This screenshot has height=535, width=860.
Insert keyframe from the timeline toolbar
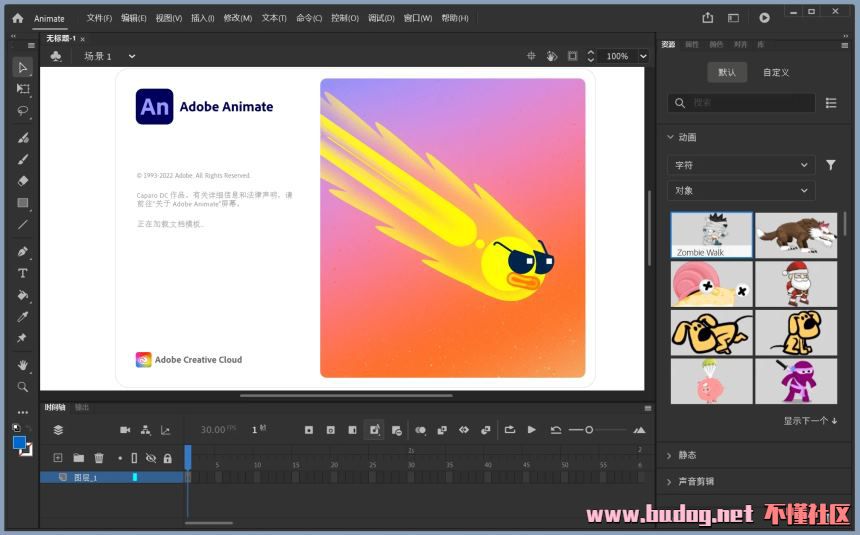tap(309, 430)
